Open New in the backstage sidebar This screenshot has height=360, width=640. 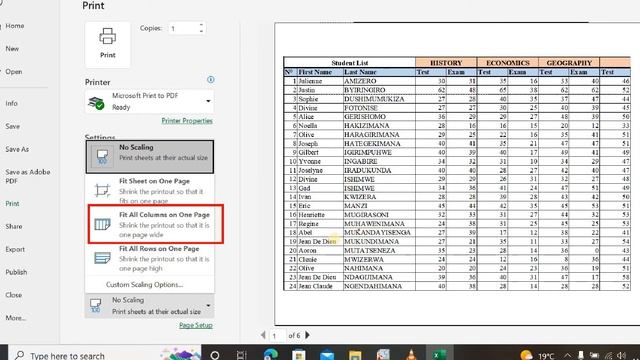pos(12,49)
